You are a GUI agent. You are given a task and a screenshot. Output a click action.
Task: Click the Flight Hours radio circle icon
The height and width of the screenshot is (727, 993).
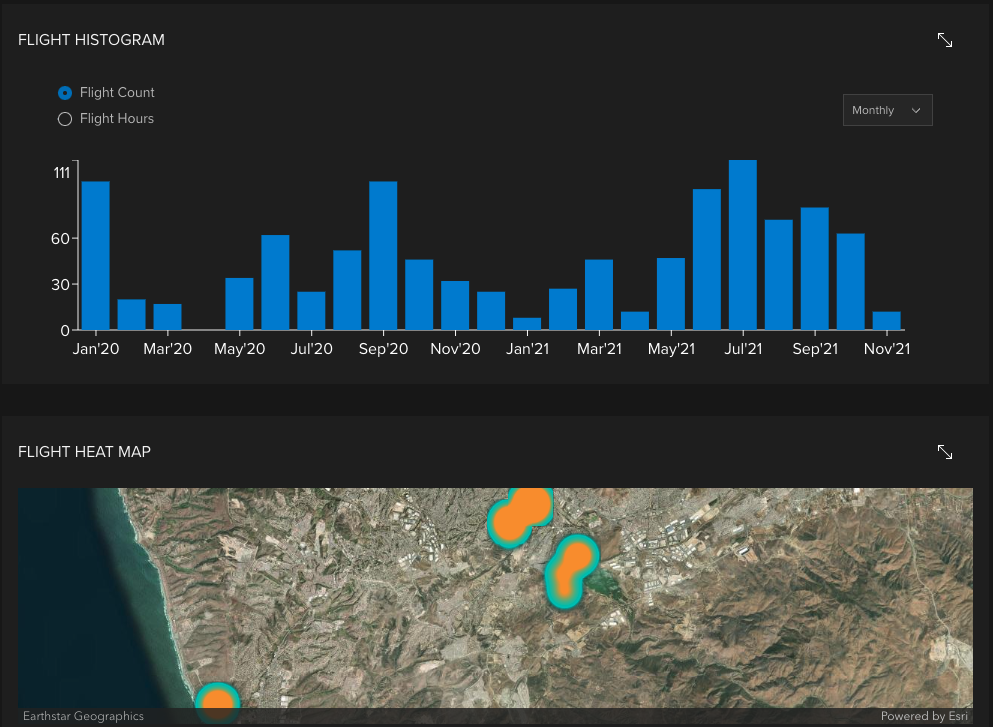pos(64,118)
